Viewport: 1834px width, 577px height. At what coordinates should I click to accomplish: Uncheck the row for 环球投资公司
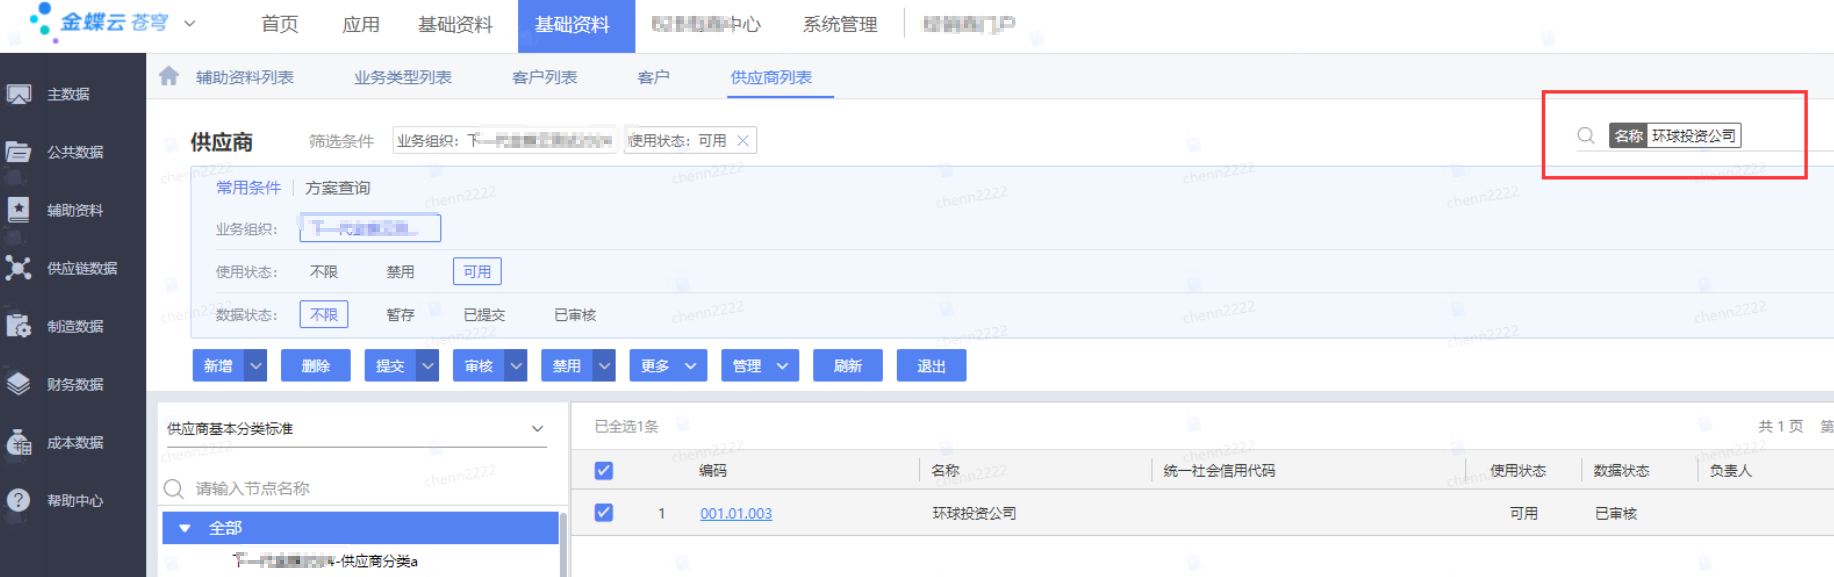pos(604,513)
